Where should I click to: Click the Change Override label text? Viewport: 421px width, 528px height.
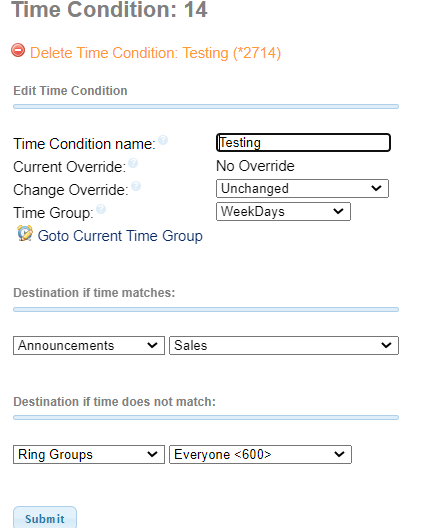tap(71, 190)
